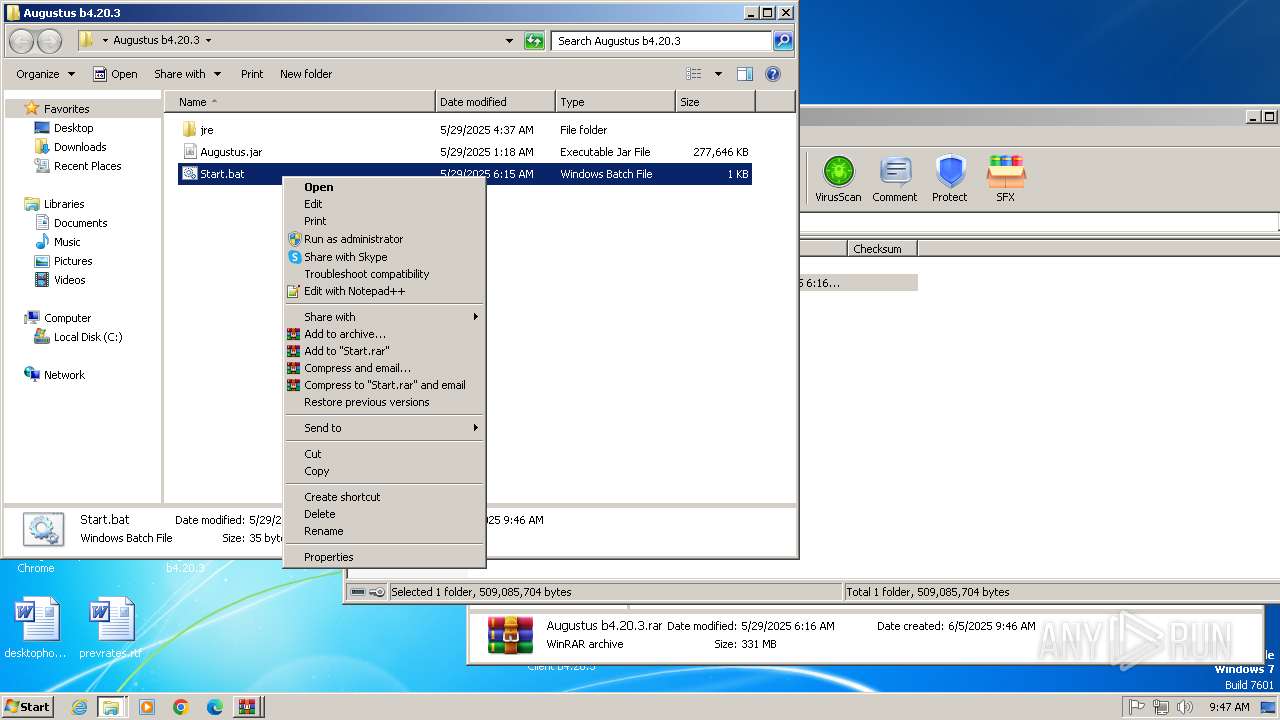The height and width of the screenshot is (720, 1280).
Task: Open WinRAR Comment tool
Action: click(894, 179)
